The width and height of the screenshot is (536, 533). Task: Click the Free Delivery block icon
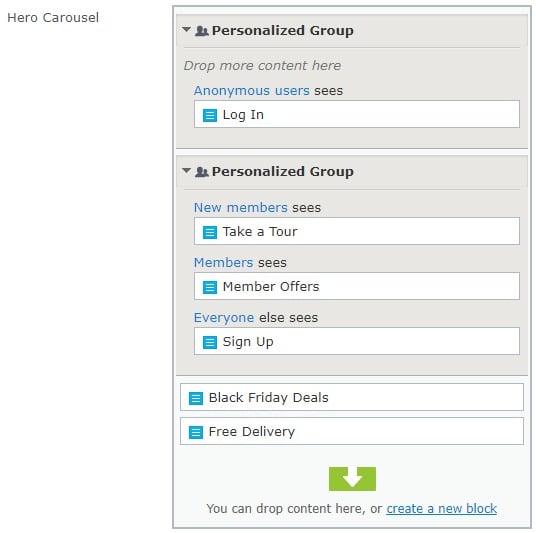pos(196,432)
